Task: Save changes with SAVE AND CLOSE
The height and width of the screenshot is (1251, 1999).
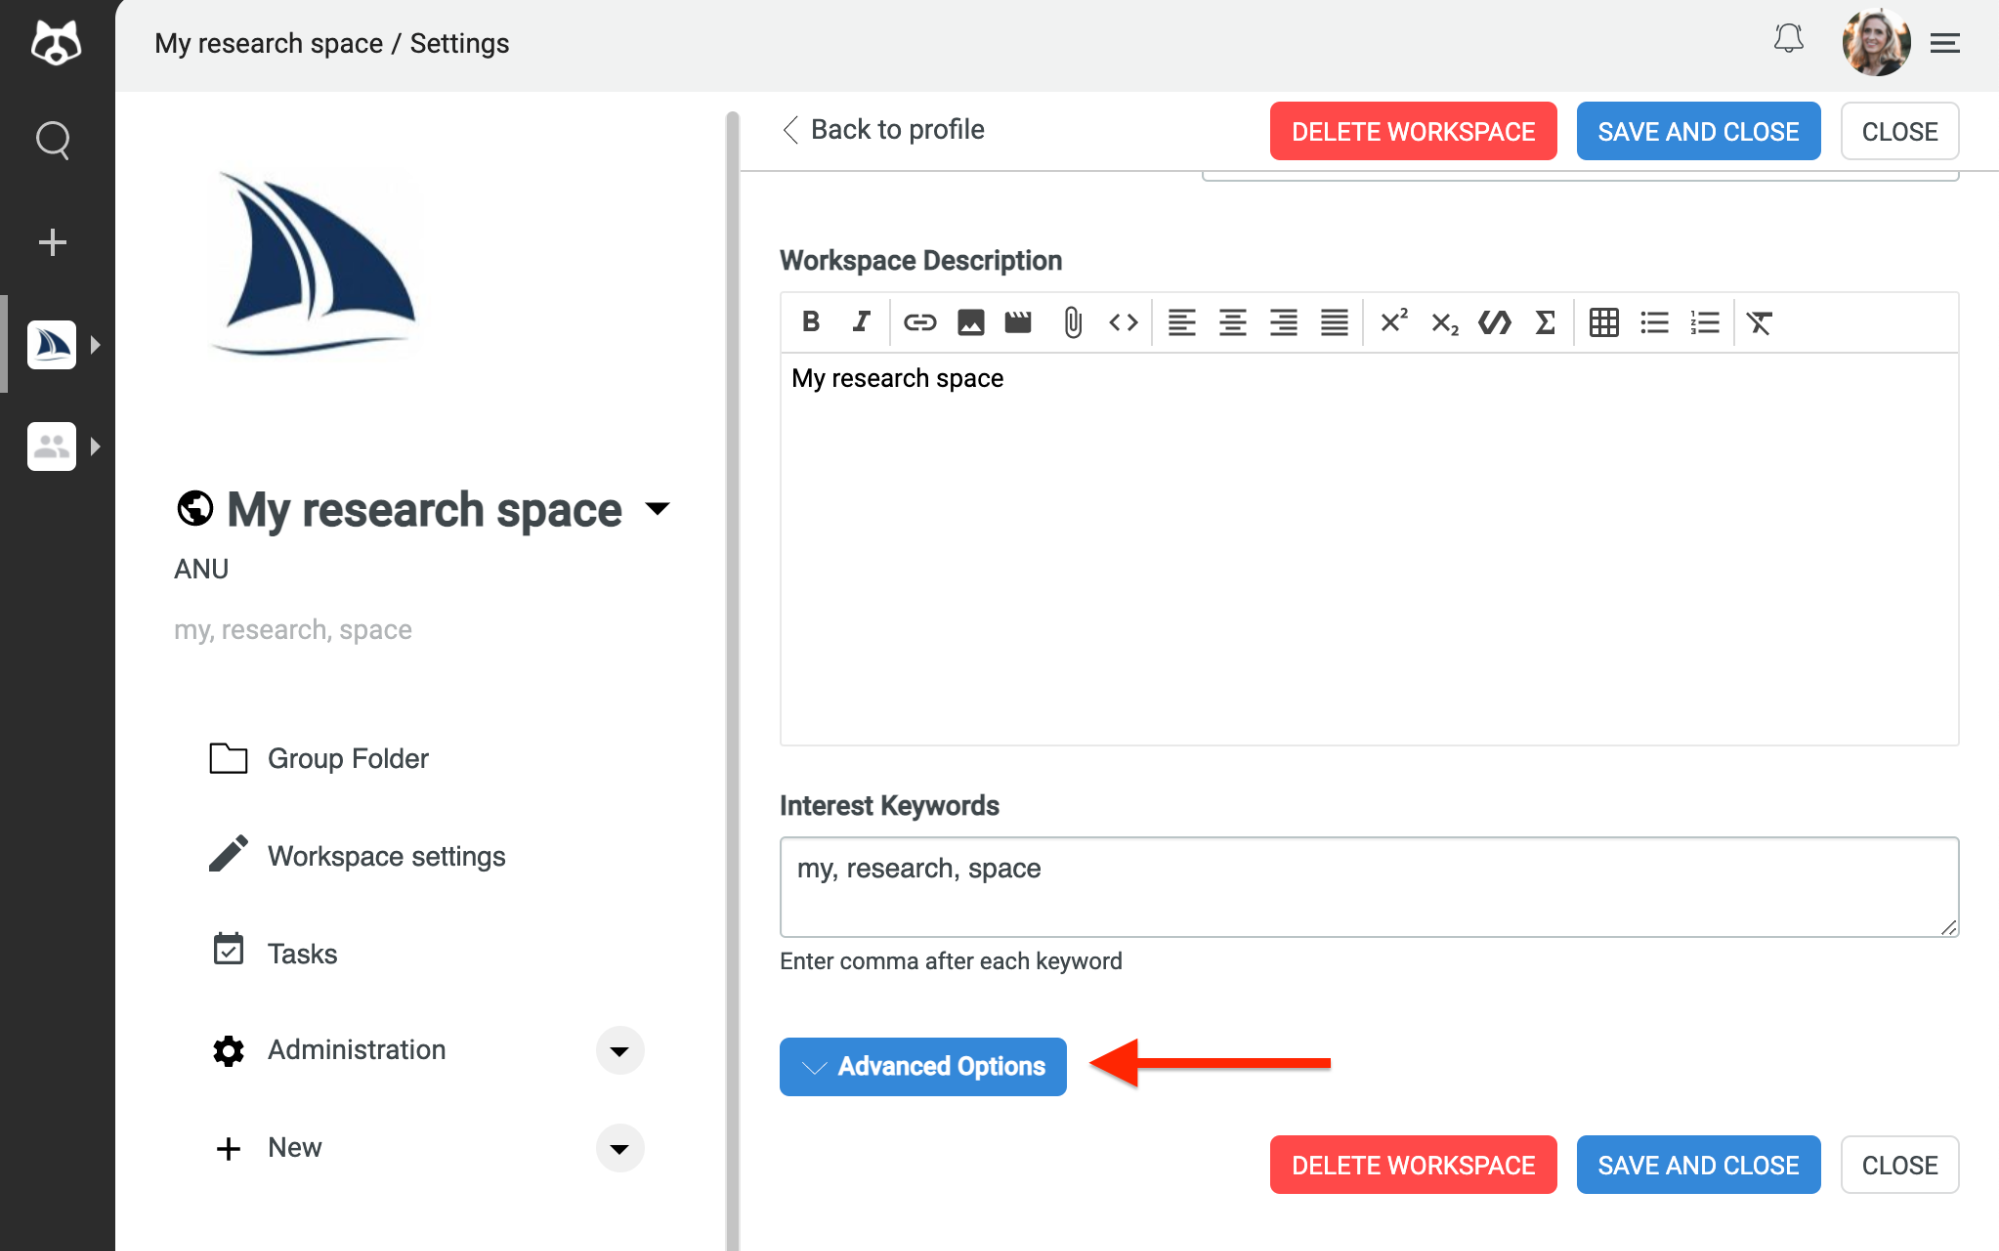Action: 1697,130
